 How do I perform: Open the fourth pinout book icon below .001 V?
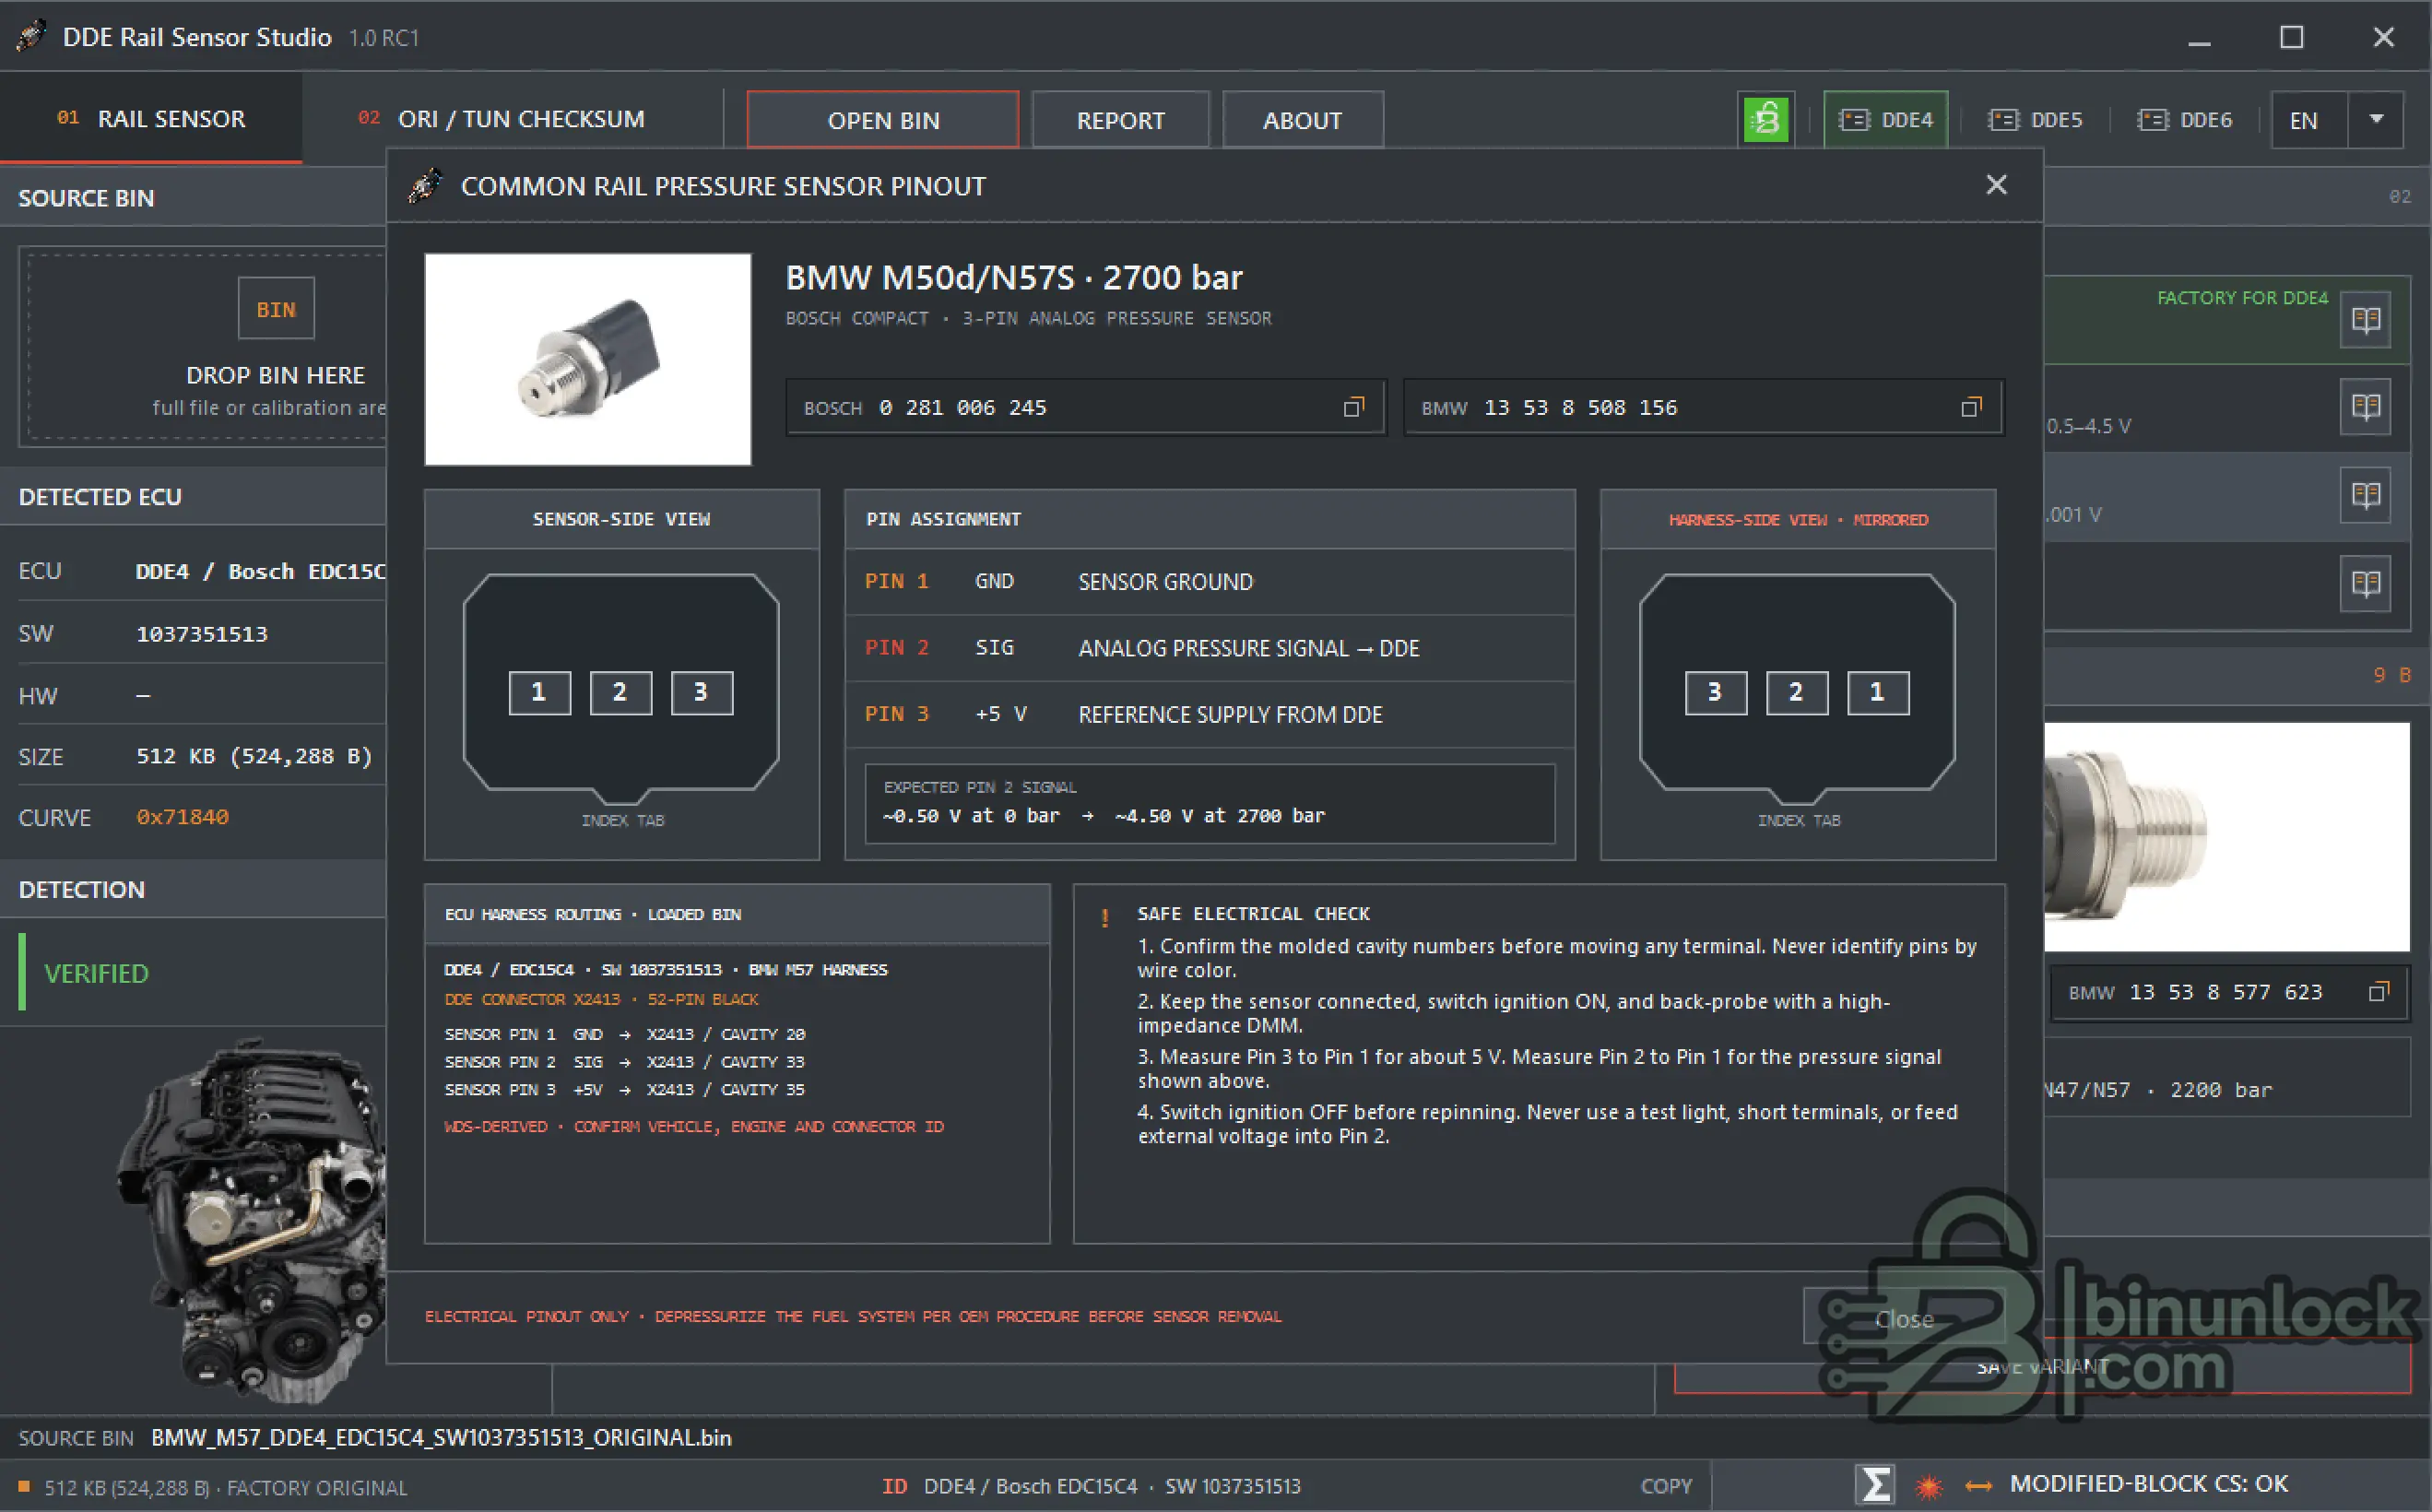2366,583
